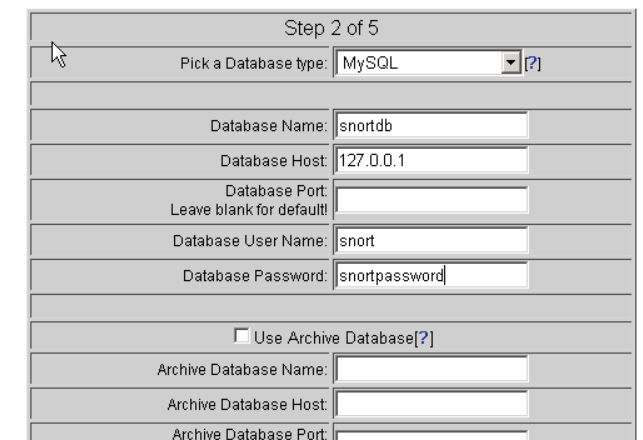Click the Archive Database Name field
This screenshot has width=643, height=440.
coord(431,371)
